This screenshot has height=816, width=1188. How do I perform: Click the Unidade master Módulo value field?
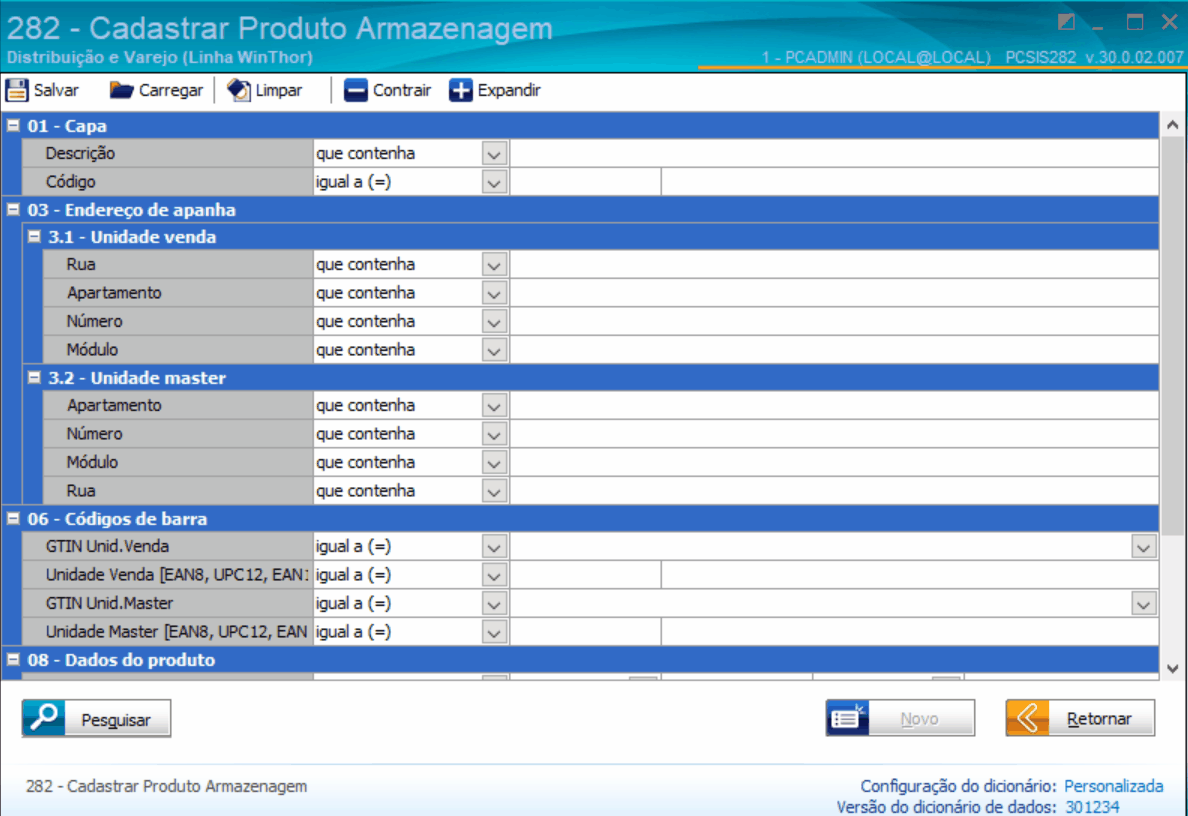[x=834, y=462]
